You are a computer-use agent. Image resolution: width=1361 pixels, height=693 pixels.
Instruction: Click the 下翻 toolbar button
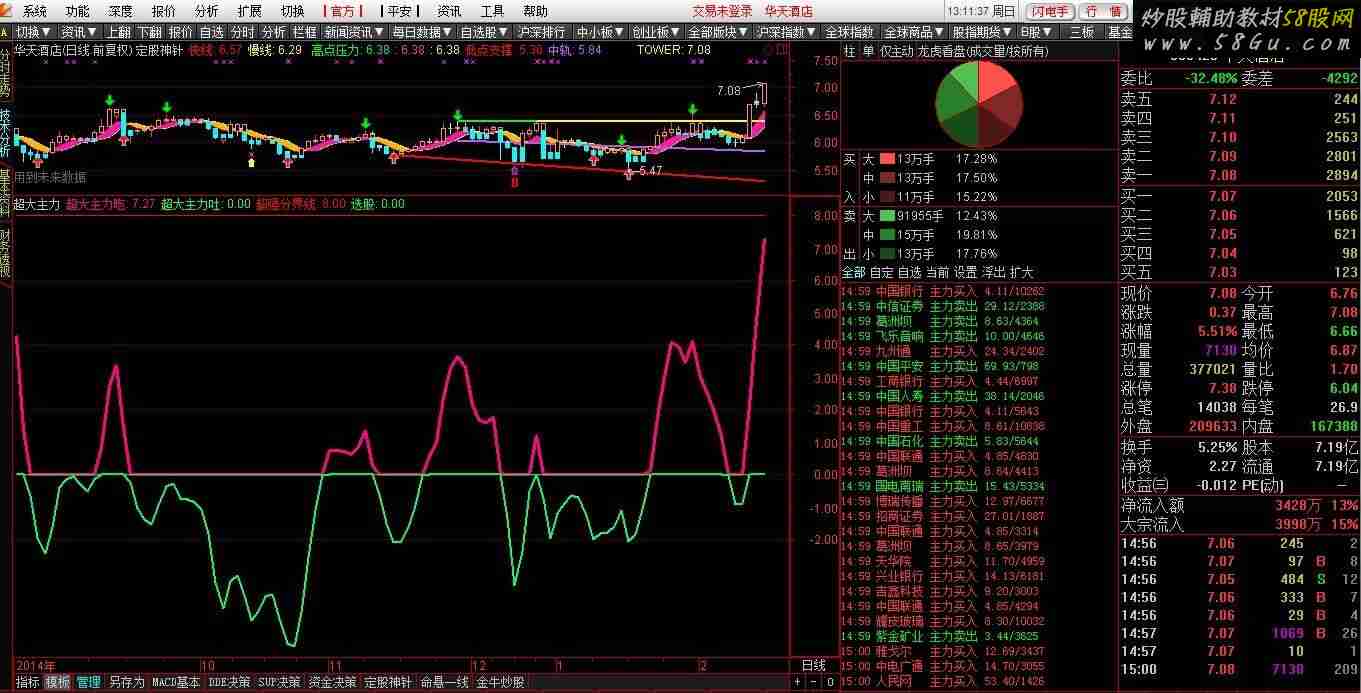point(149,32)
